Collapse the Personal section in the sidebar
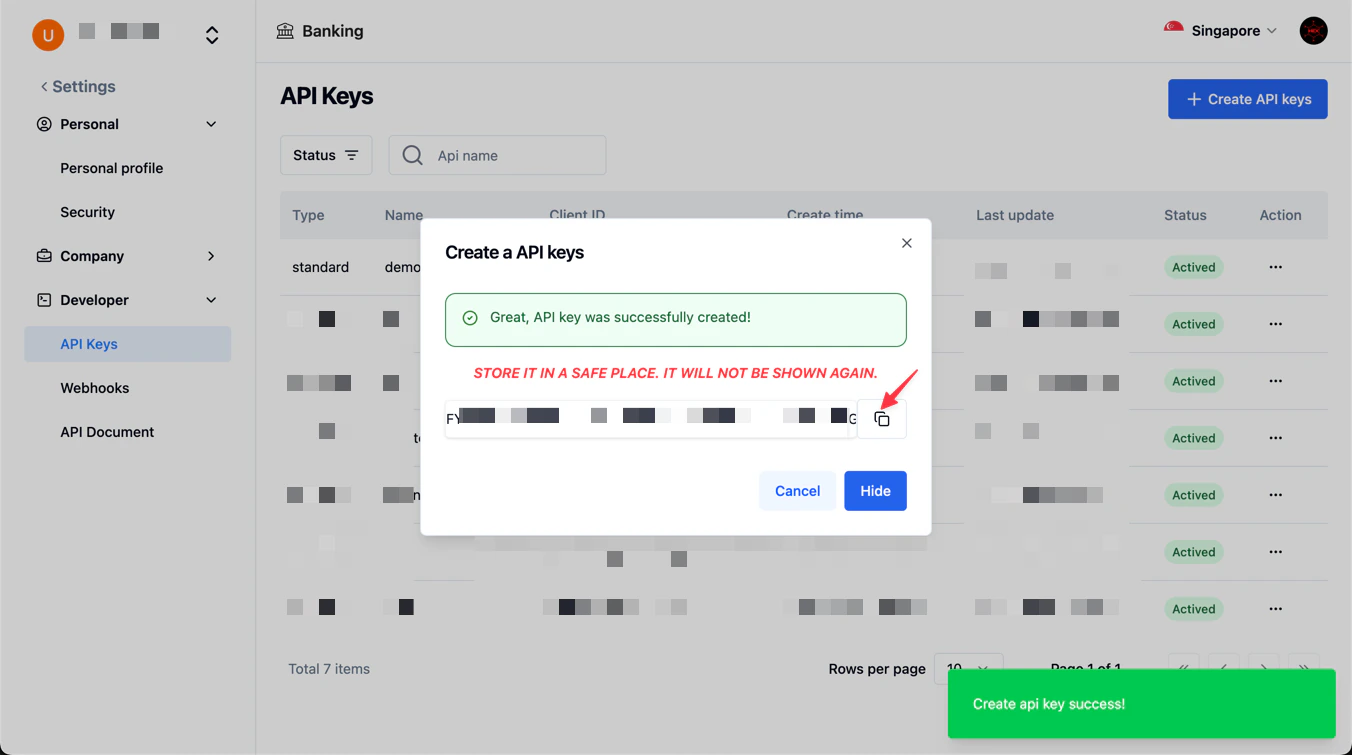This screenshot has width=1352, height=755. coord(210,123)
